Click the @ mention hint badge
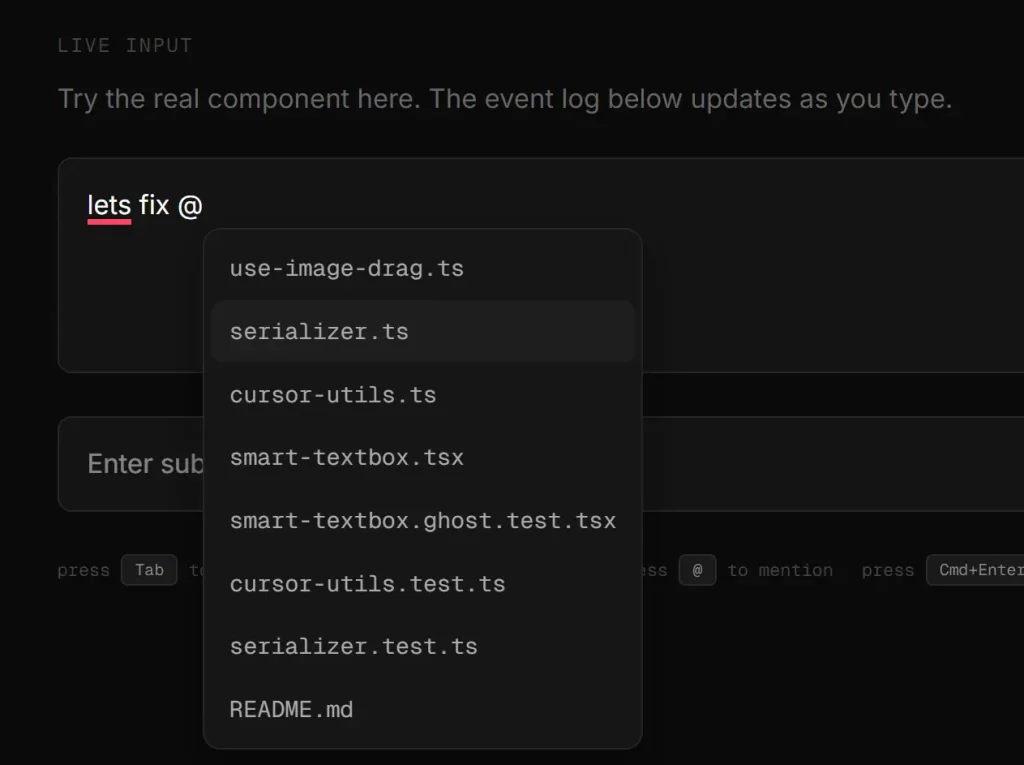Screen dimensions: 1024x765 click(697, 570)
